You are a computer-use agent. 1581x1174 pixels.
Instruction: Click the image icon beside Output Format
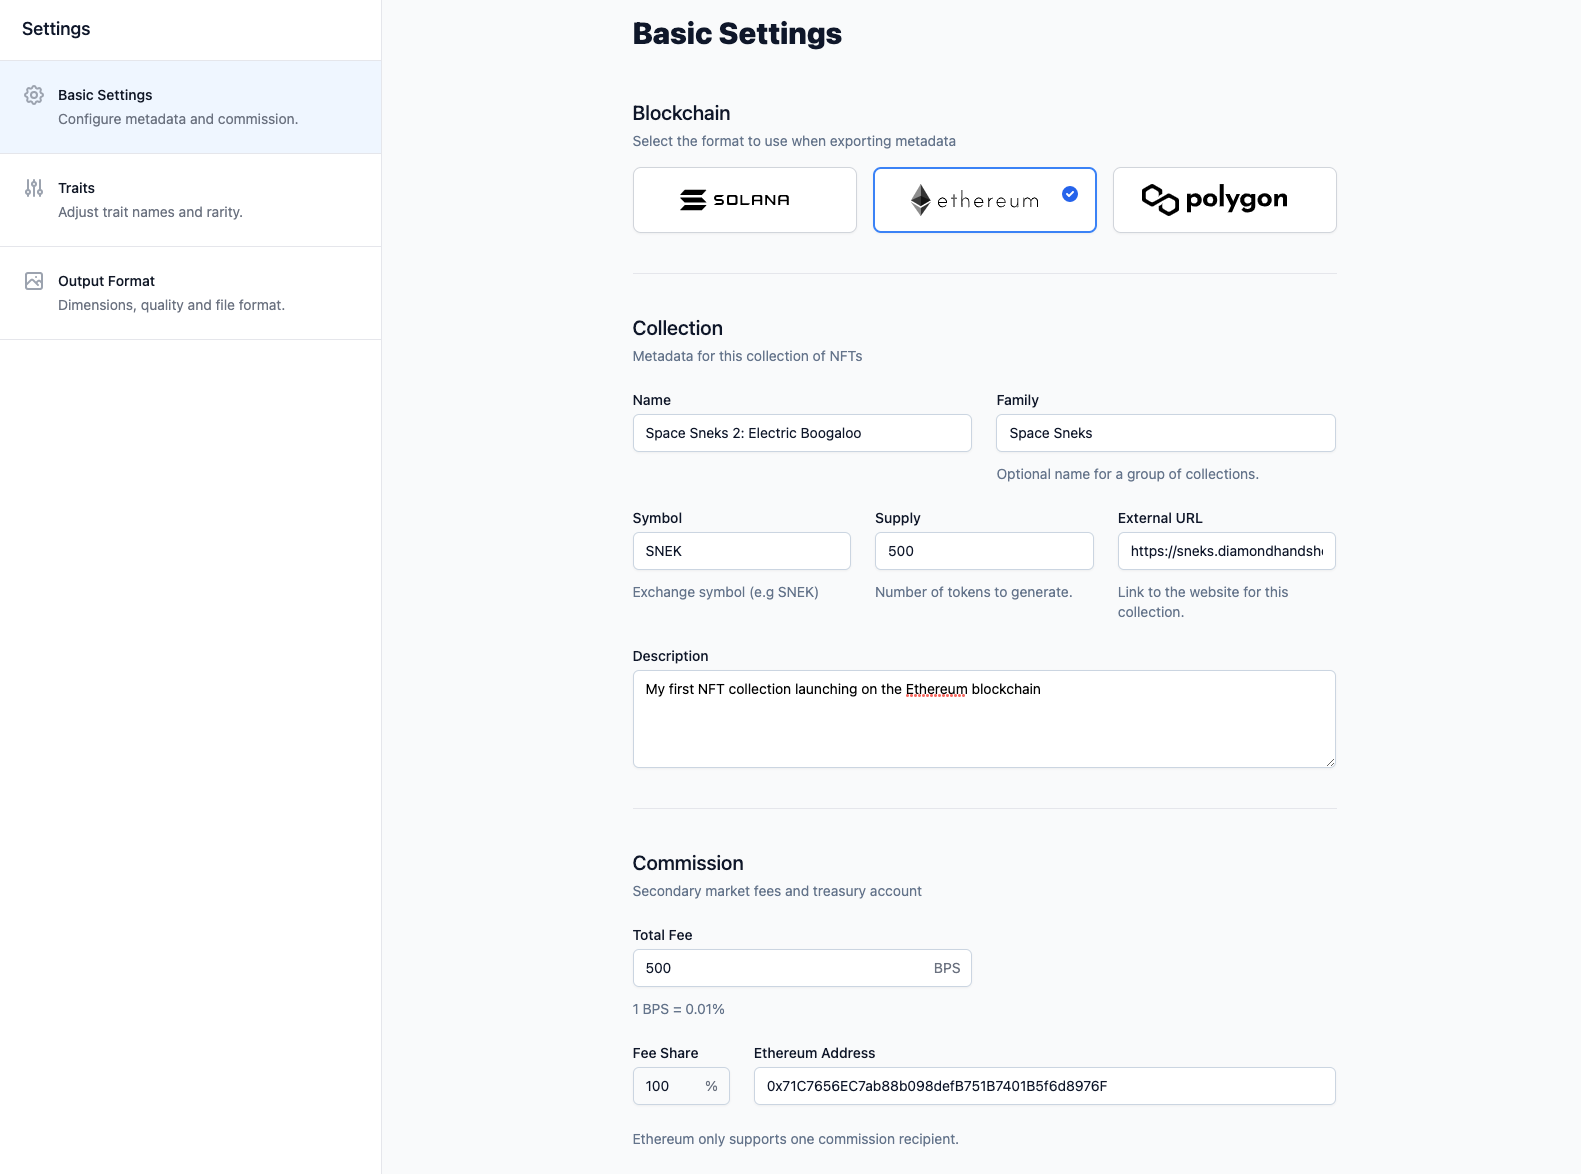pos(34,281)
